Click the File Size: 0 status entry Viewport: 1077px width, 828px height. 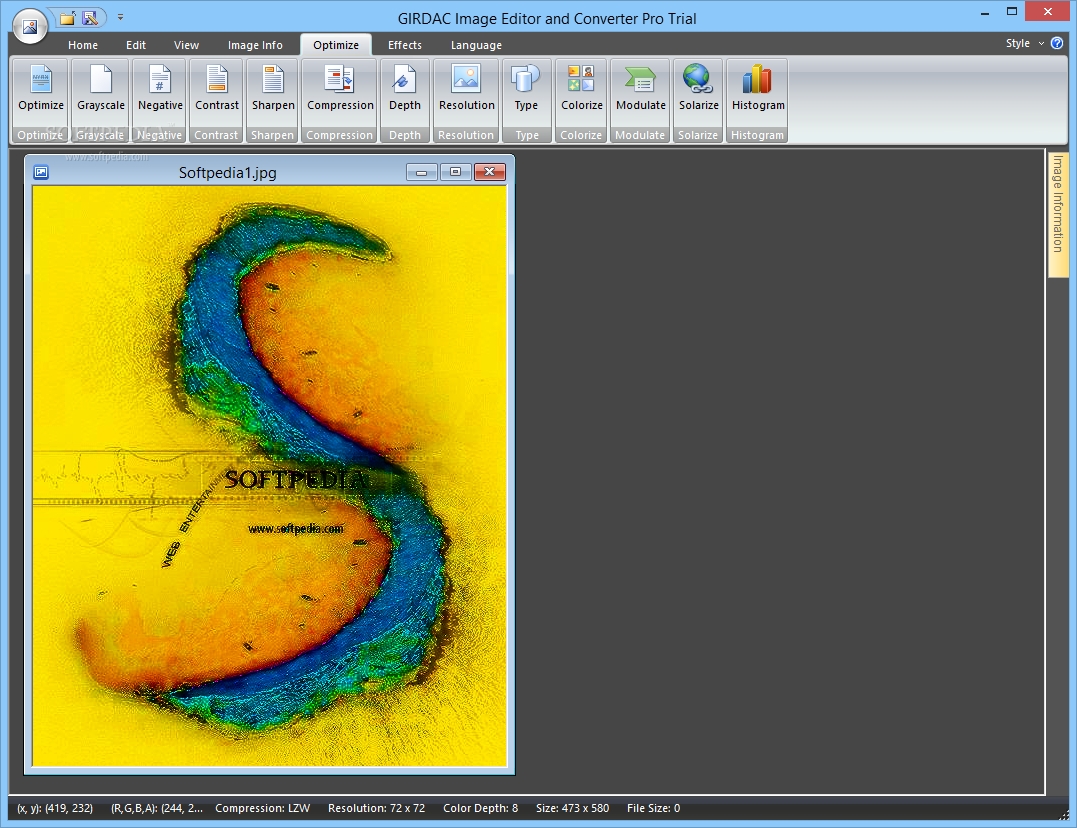[x=653, y=808]
